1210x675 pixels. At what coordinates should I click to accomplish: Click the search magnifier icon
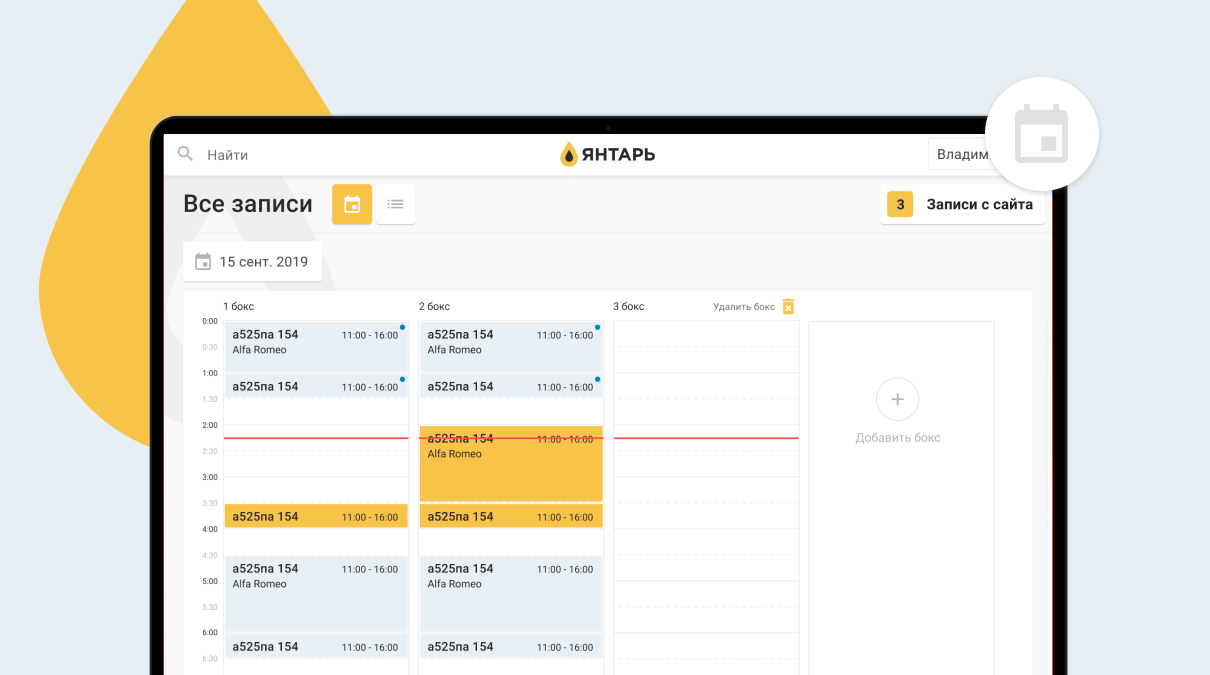click(185, 154)
